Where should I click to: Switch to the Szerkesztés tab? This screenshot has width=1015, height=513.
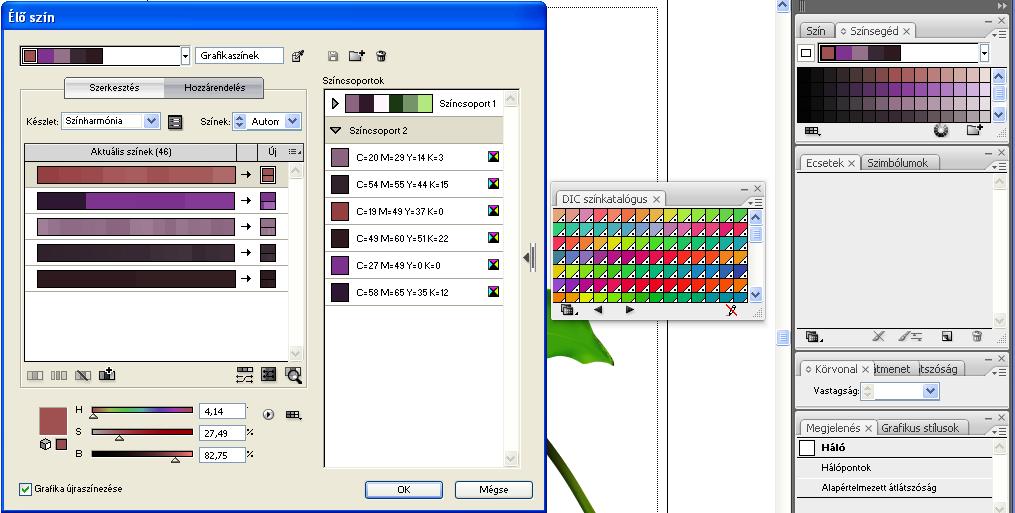(114, 87)
